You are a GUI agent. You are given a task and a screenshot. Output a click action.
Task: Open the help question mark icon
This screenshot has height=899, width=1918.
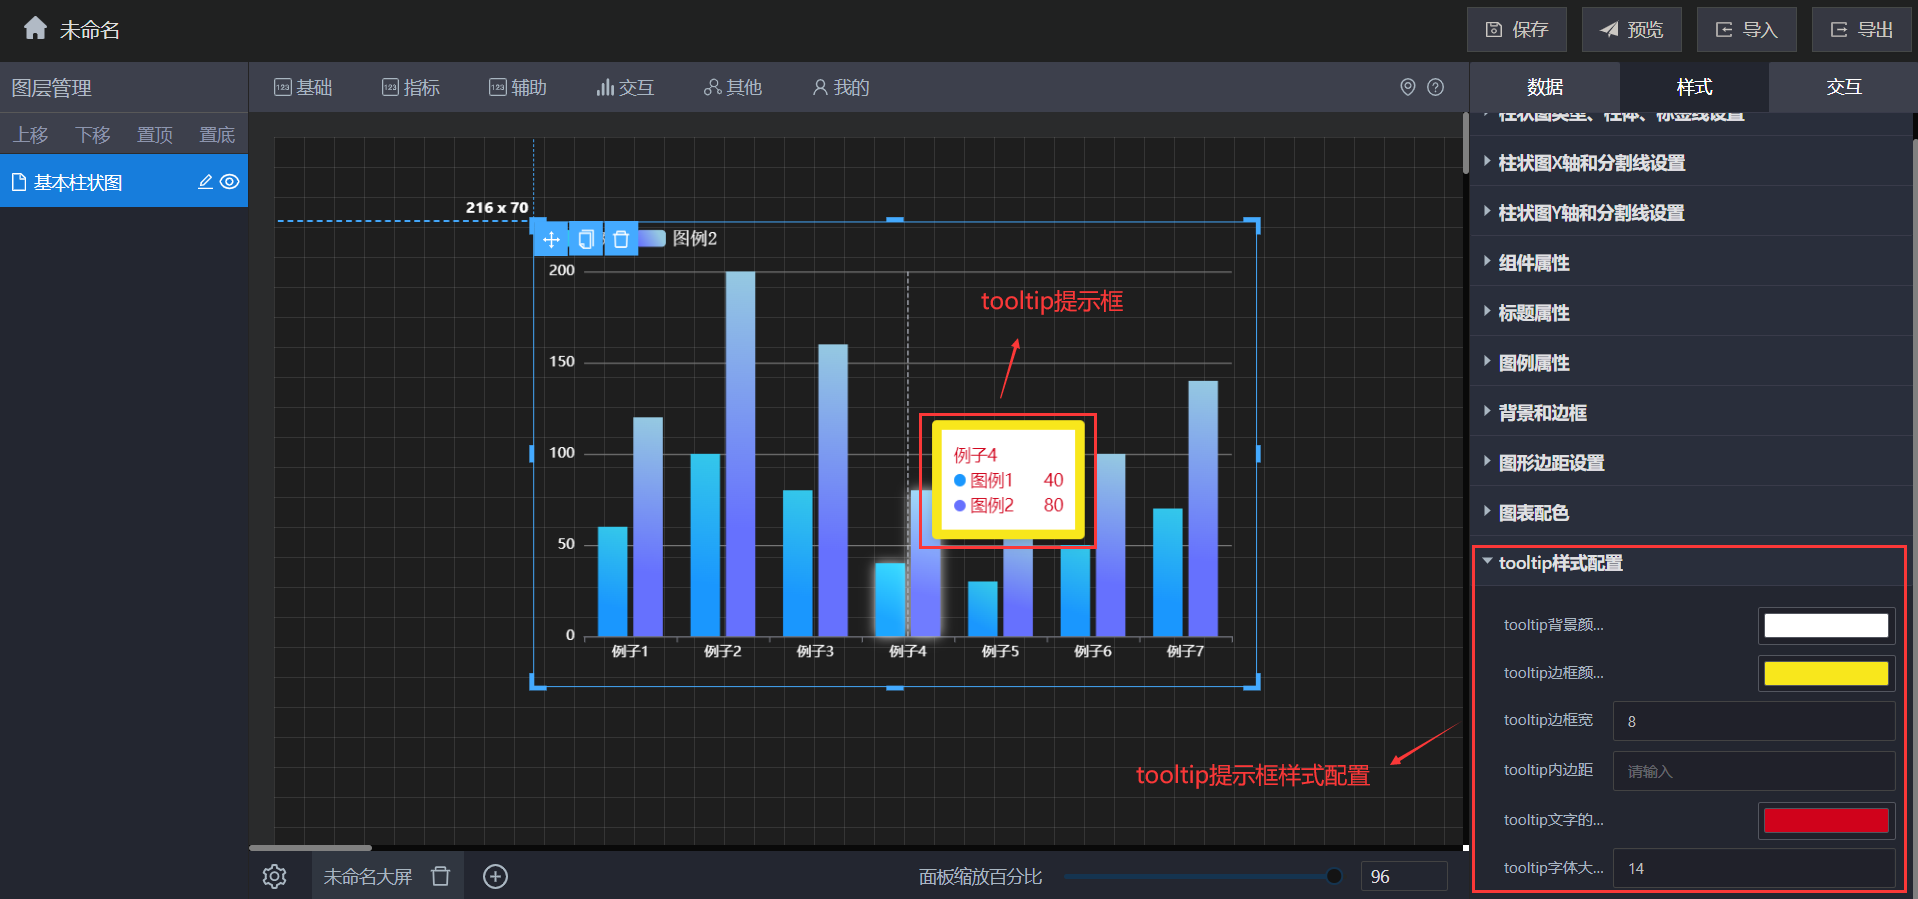1435,87
